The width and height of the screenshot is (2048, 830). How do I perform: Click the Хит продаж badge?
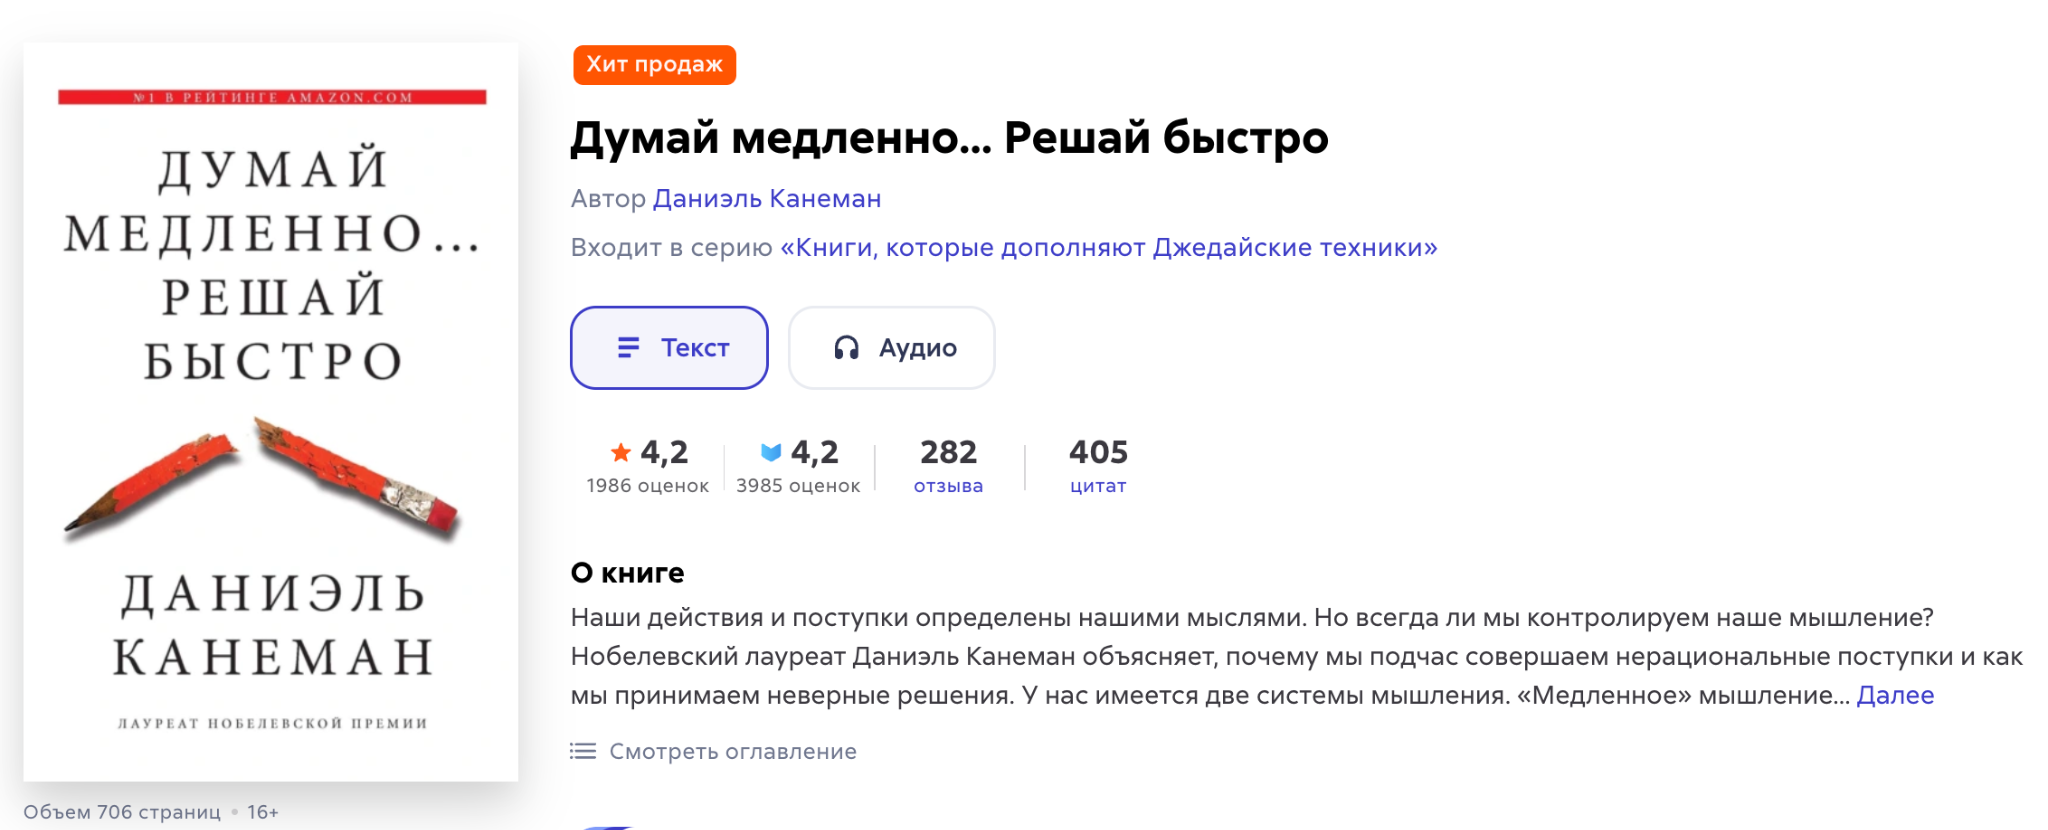click(x=655, y=65)
